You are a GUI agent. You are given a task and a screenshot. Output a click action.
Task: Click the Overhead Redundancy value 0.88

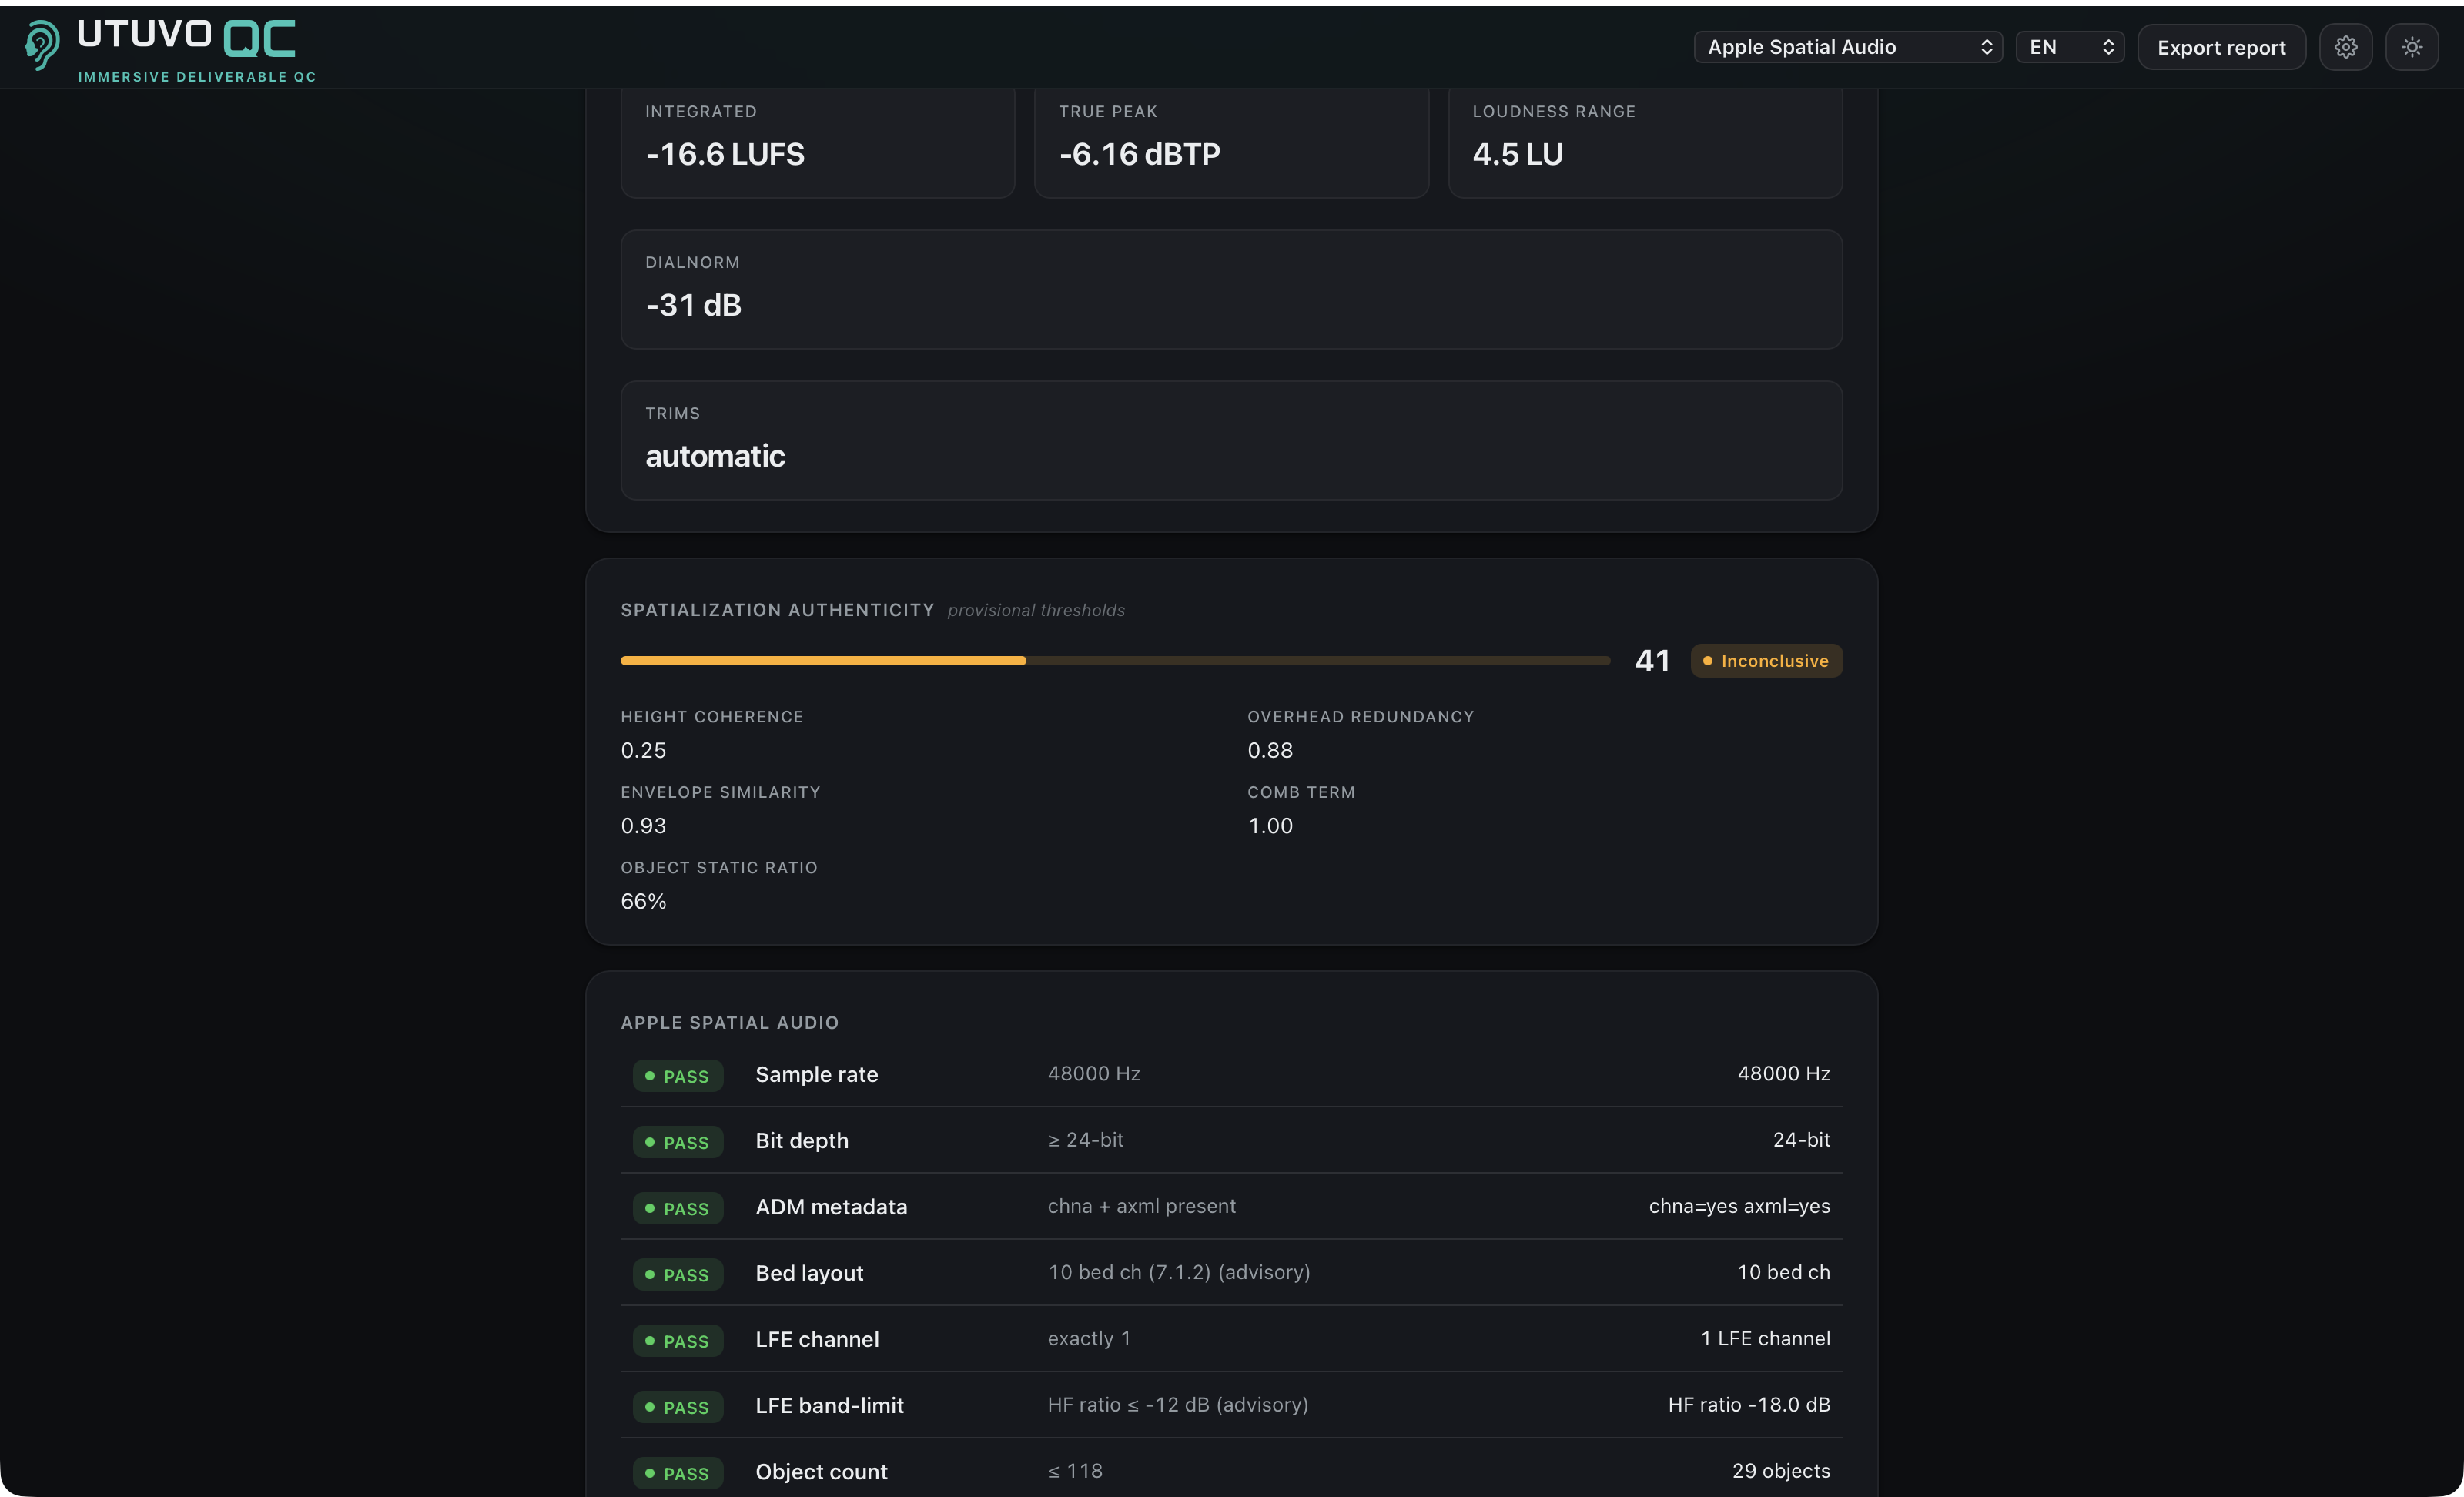pyautogui.click(x=1270, y=750)
